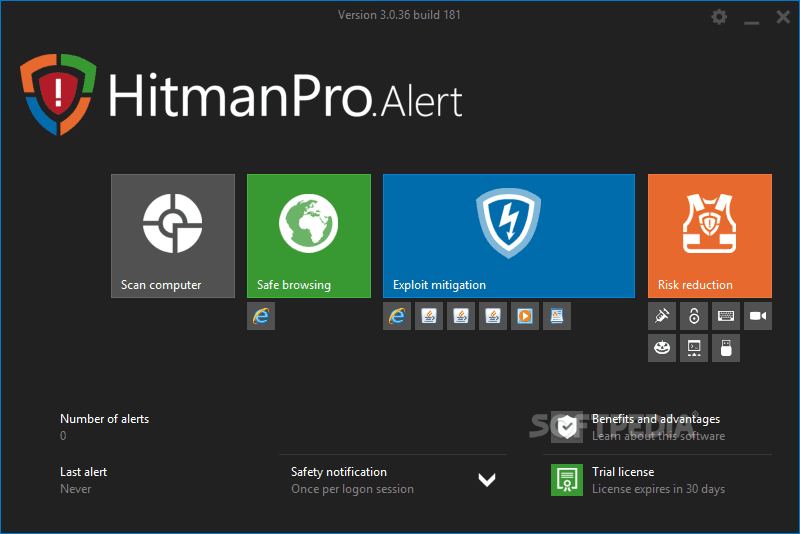The image size is (800, 534).
Task: Click the Internet Explorer icon under Exploit mitigation
Action: pos(397,316)
